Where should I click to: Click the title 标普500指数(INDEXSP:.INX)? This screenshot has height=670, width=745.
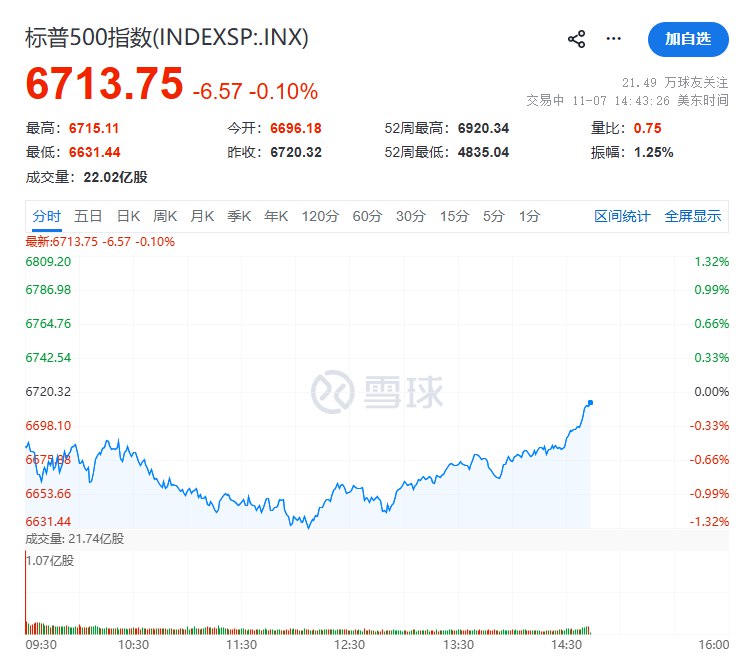pos(167,38)
